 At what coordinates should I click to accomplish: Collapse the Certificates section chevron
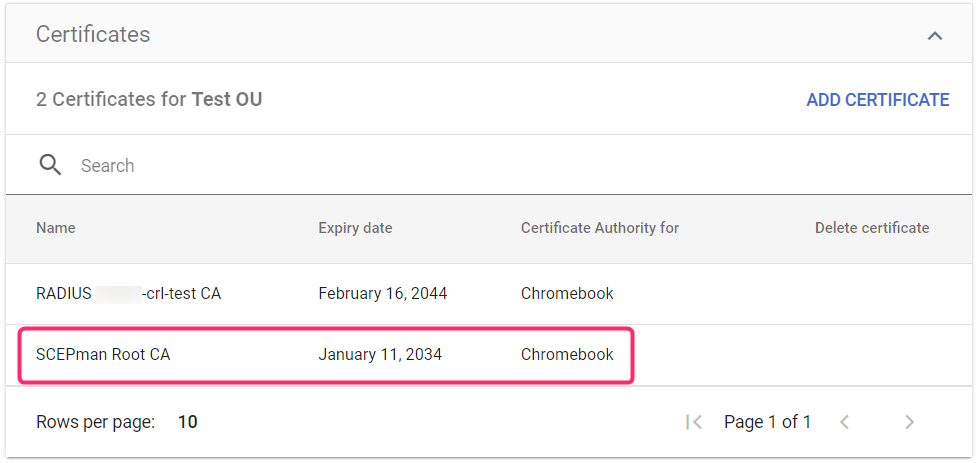(x=935, y=36)
